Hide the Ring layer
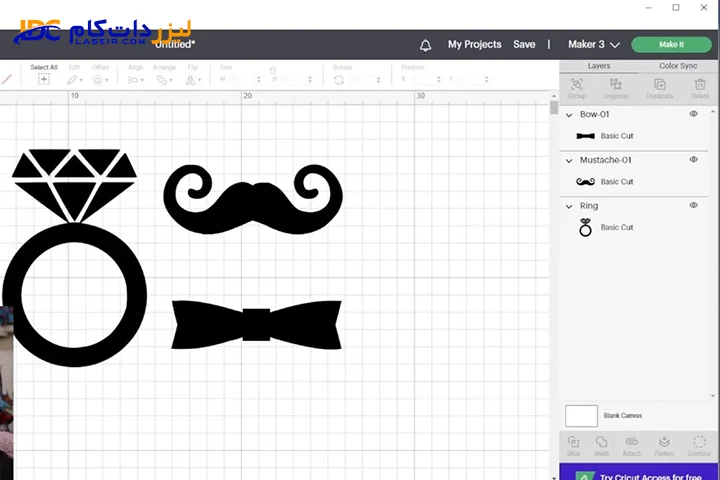This screenshot has width=720, height=480. pos(693,206)
